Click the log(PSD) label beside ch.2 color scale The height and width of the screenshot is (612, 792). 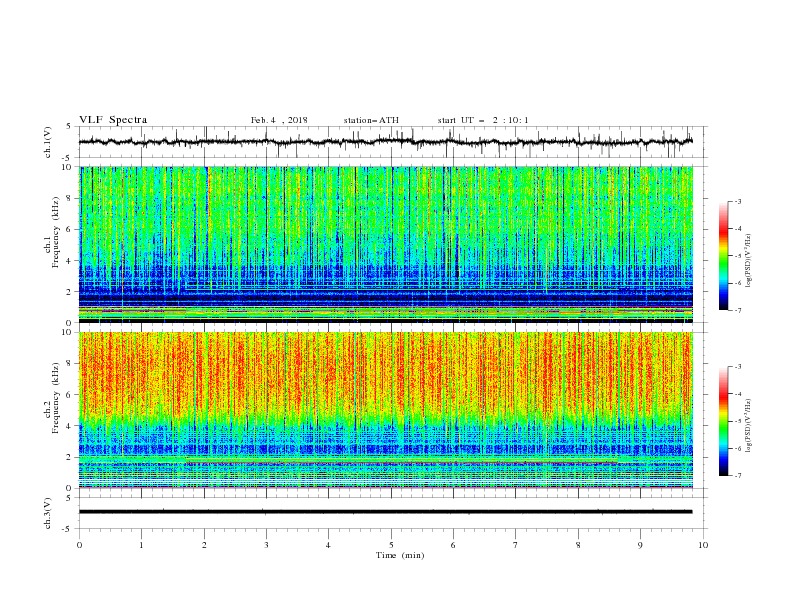(749, 425)
